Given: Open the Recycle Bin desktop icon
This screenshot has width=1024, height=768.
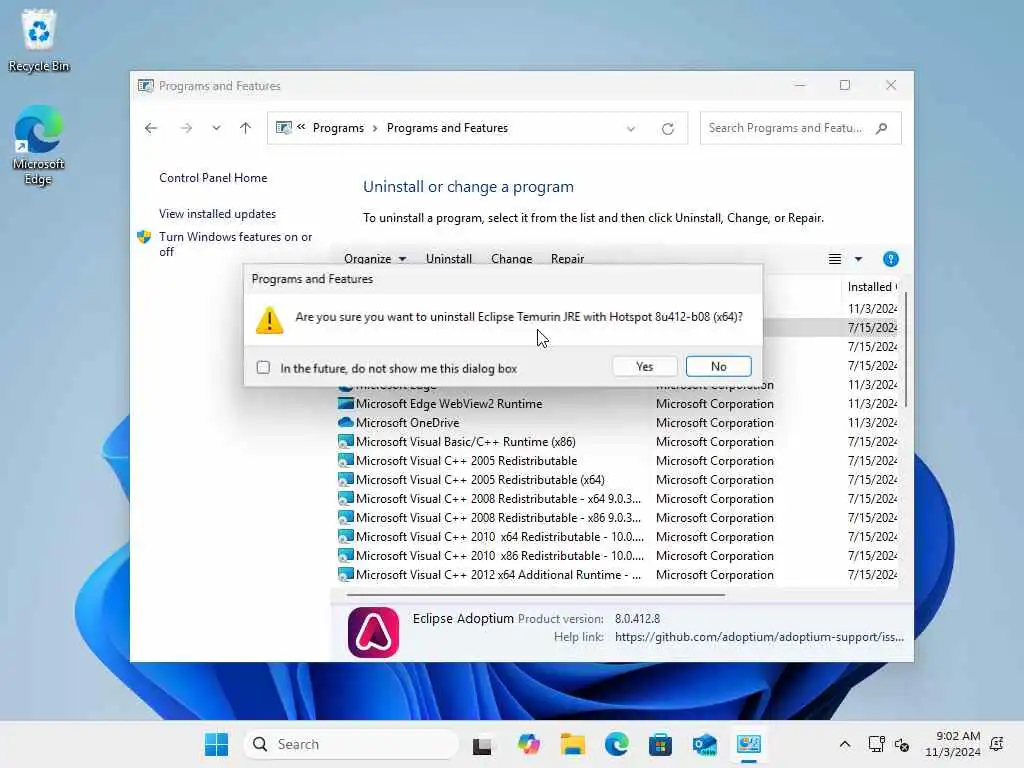Looking at the screenshot, I should 39,41.
